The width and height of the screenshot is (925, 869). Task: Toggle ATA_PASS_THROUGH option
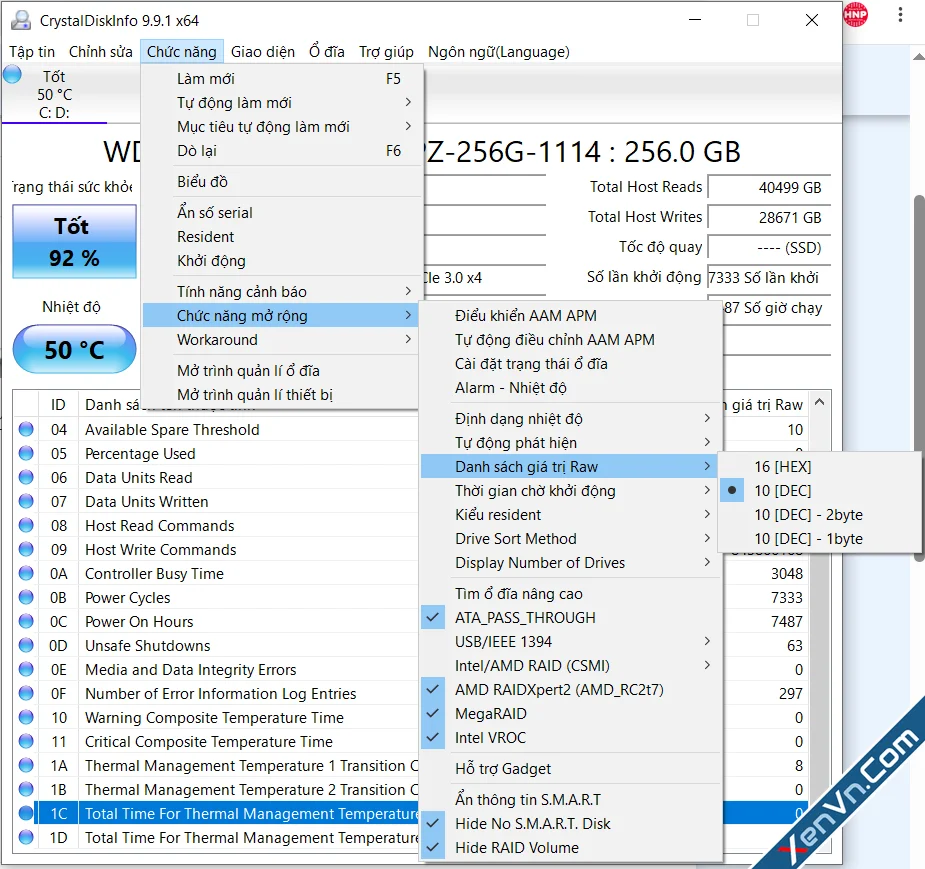tap(571, 617)
